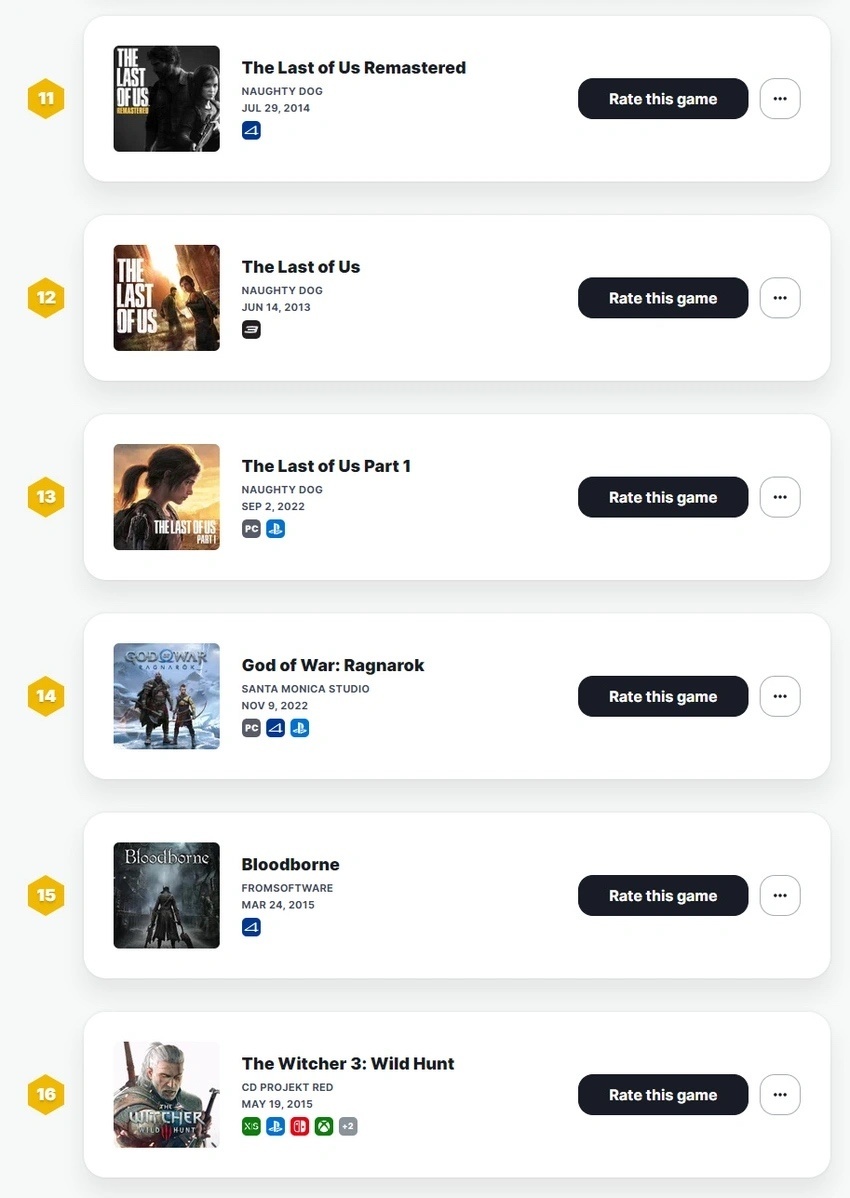Click the rank 11 hexagon badge
Screen dimensions: 850x1198
[46, 99]
